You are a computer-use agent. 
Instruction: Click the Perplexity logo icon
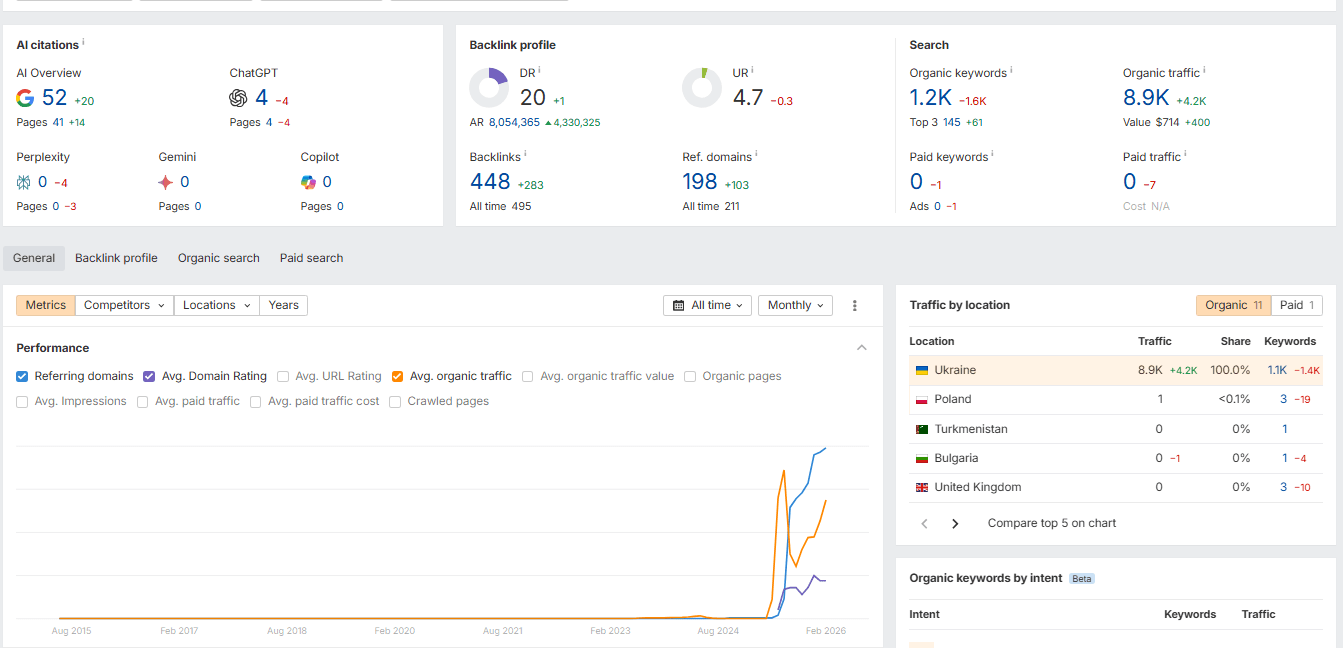pos(24,182)
